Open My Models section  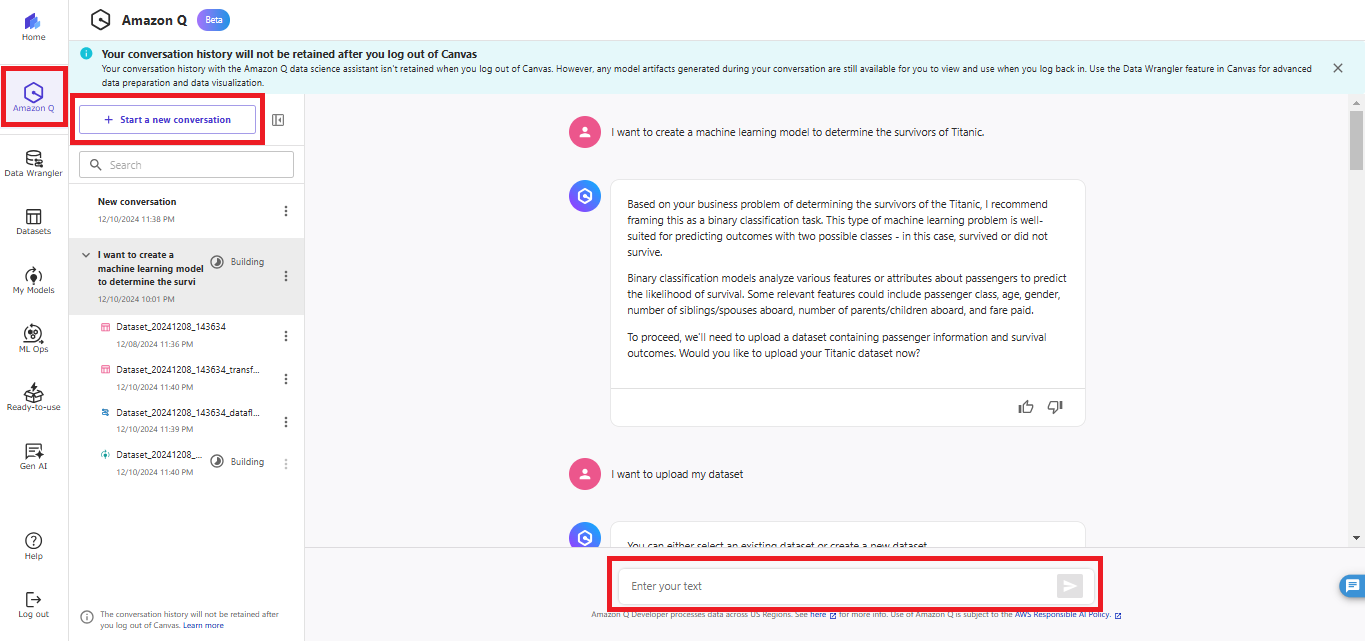point(34,280)
